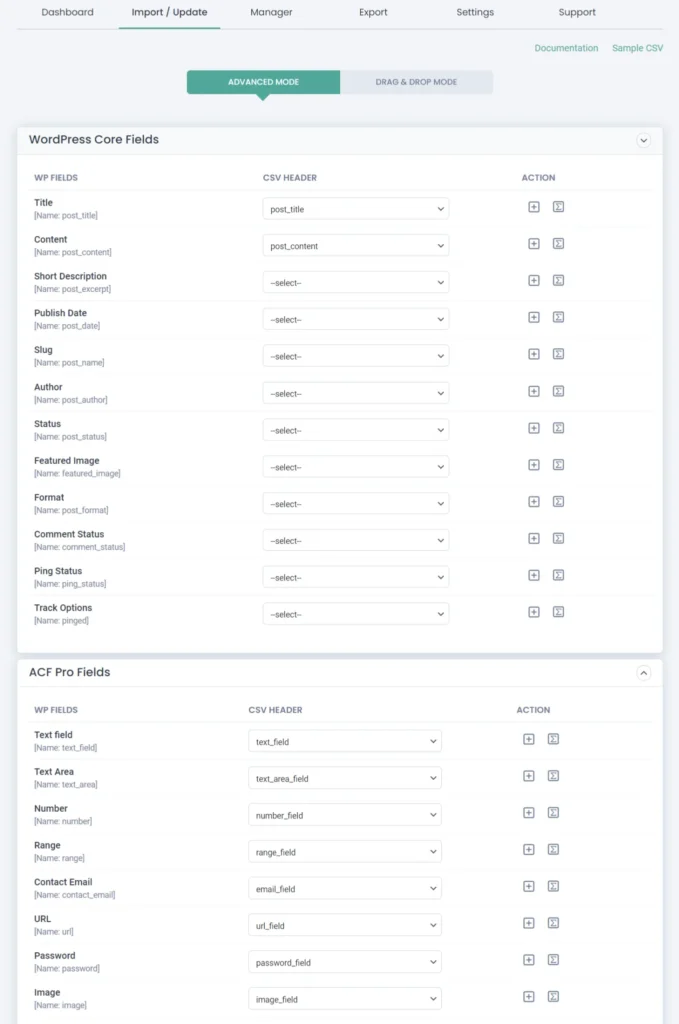
Task: Click the sigma icon for the Image field
Action: tap(553, 997)
